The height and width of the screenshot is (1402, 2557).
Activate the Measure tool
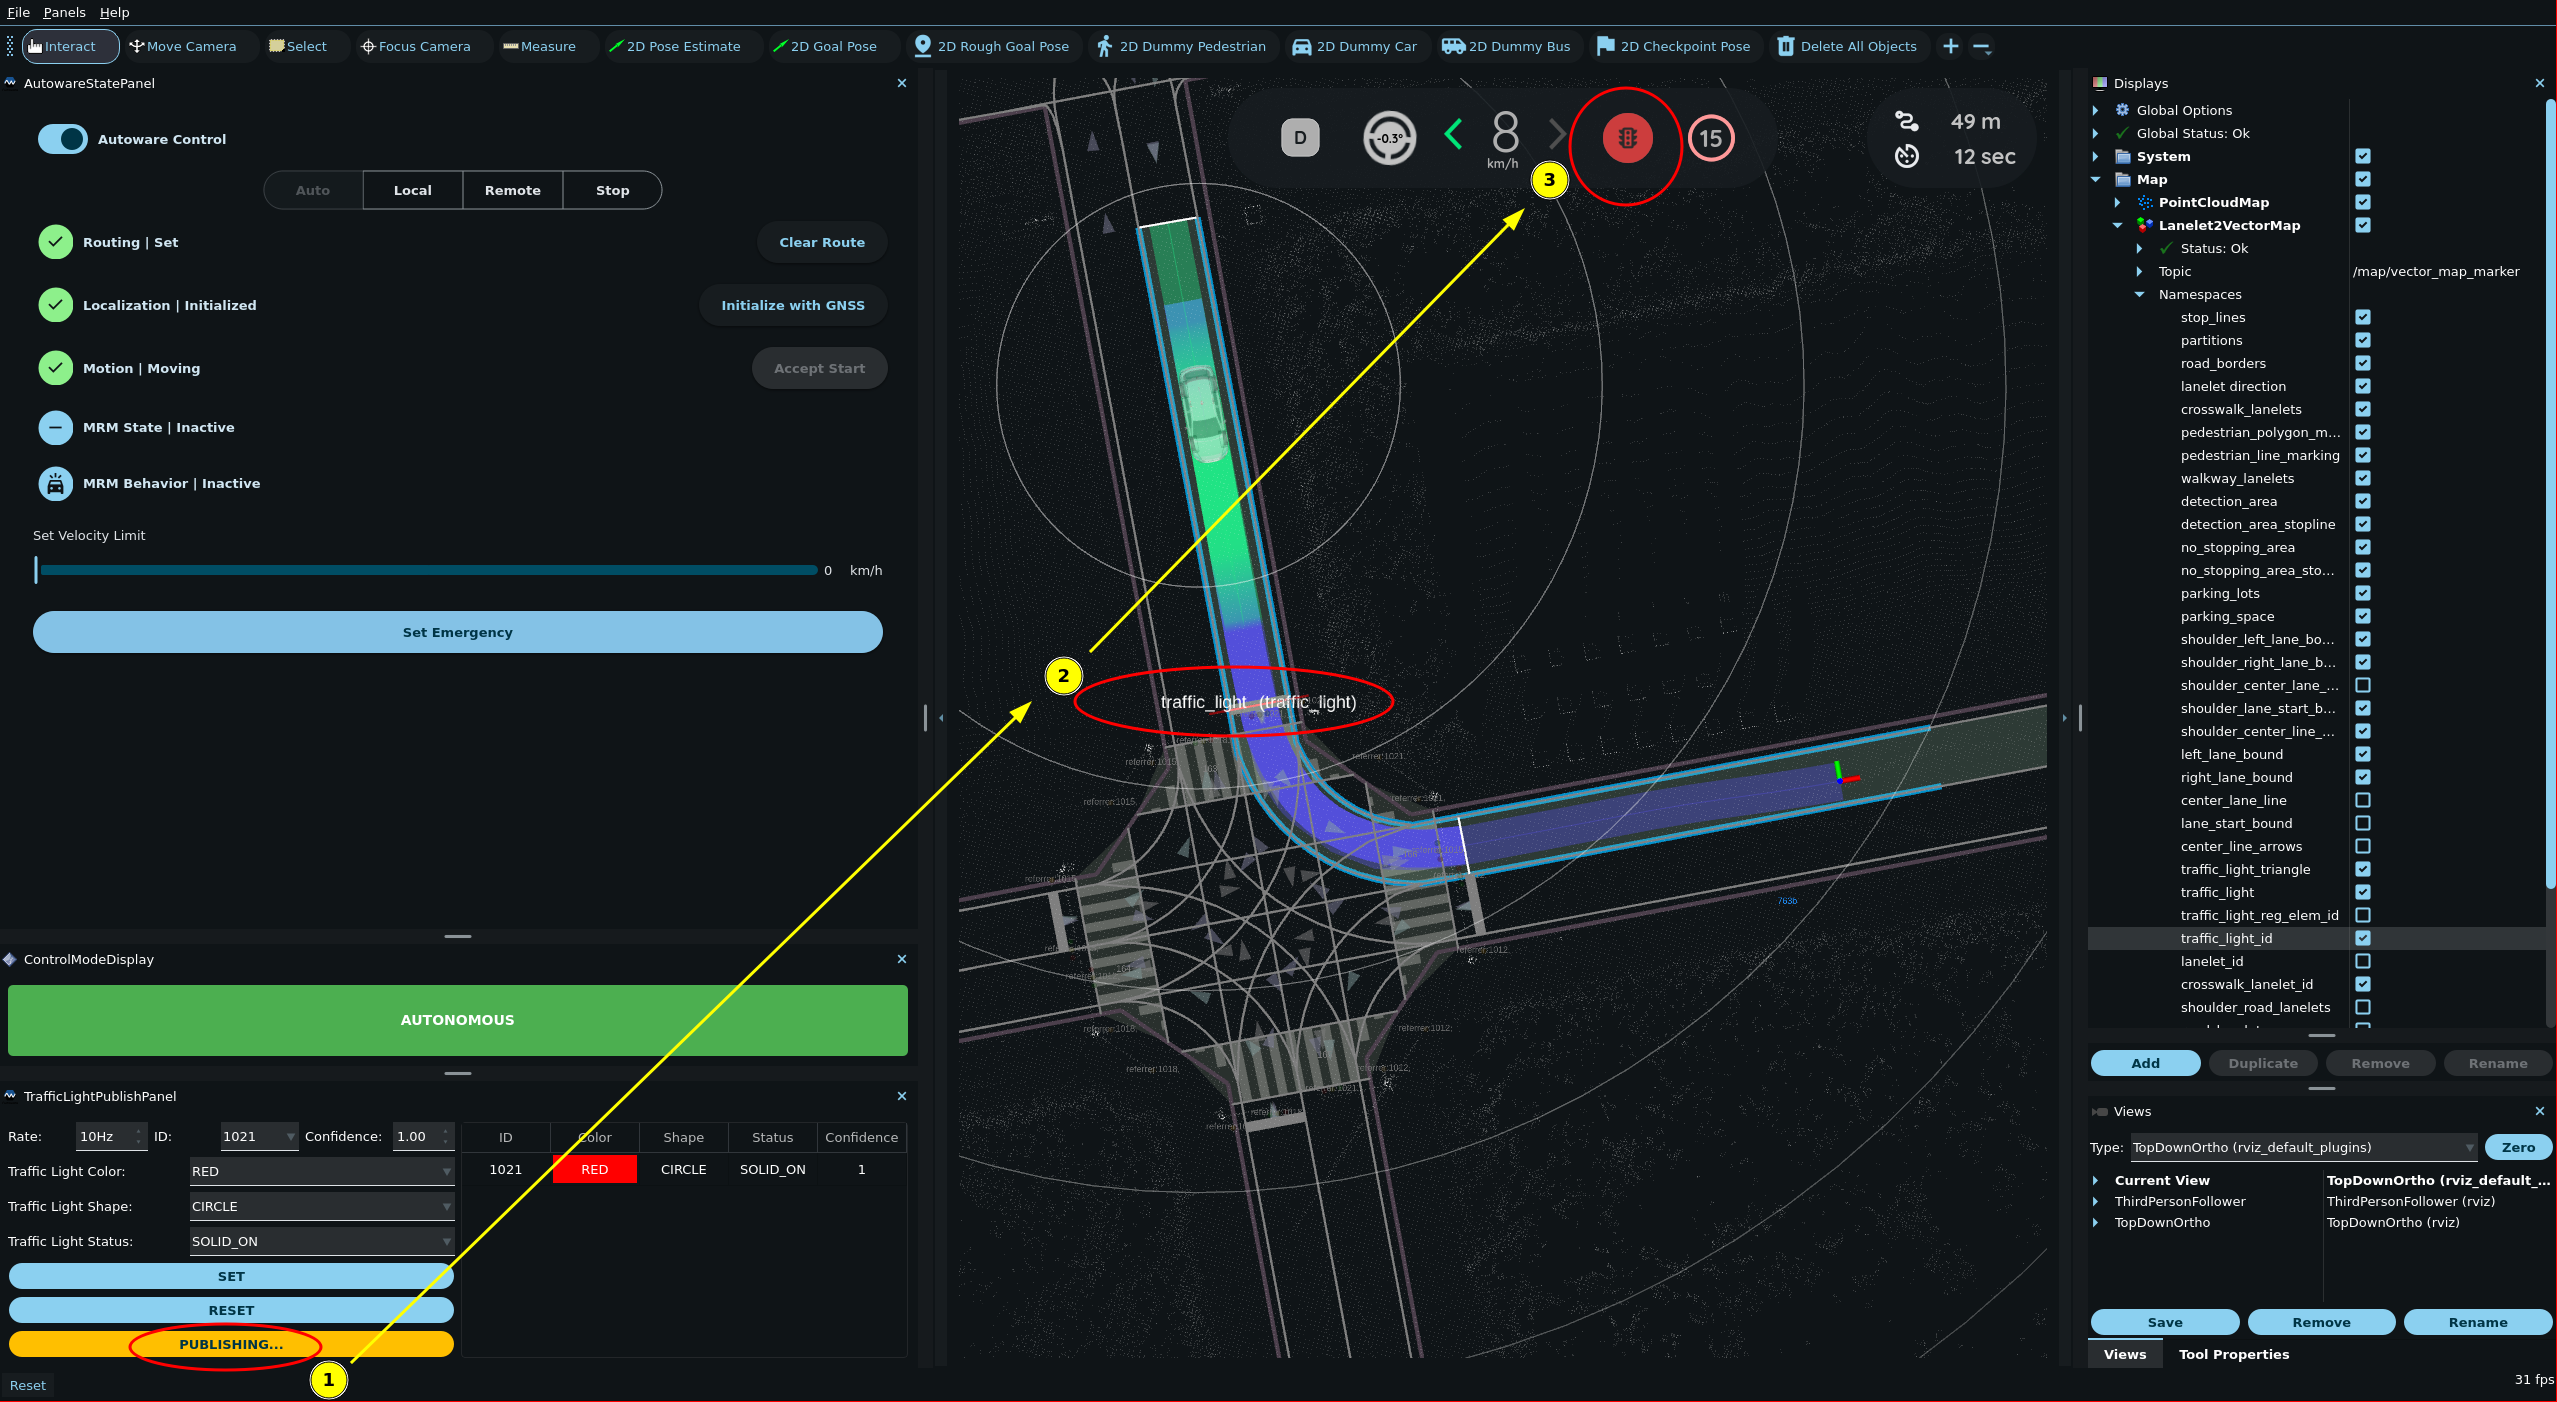(539, 46)
